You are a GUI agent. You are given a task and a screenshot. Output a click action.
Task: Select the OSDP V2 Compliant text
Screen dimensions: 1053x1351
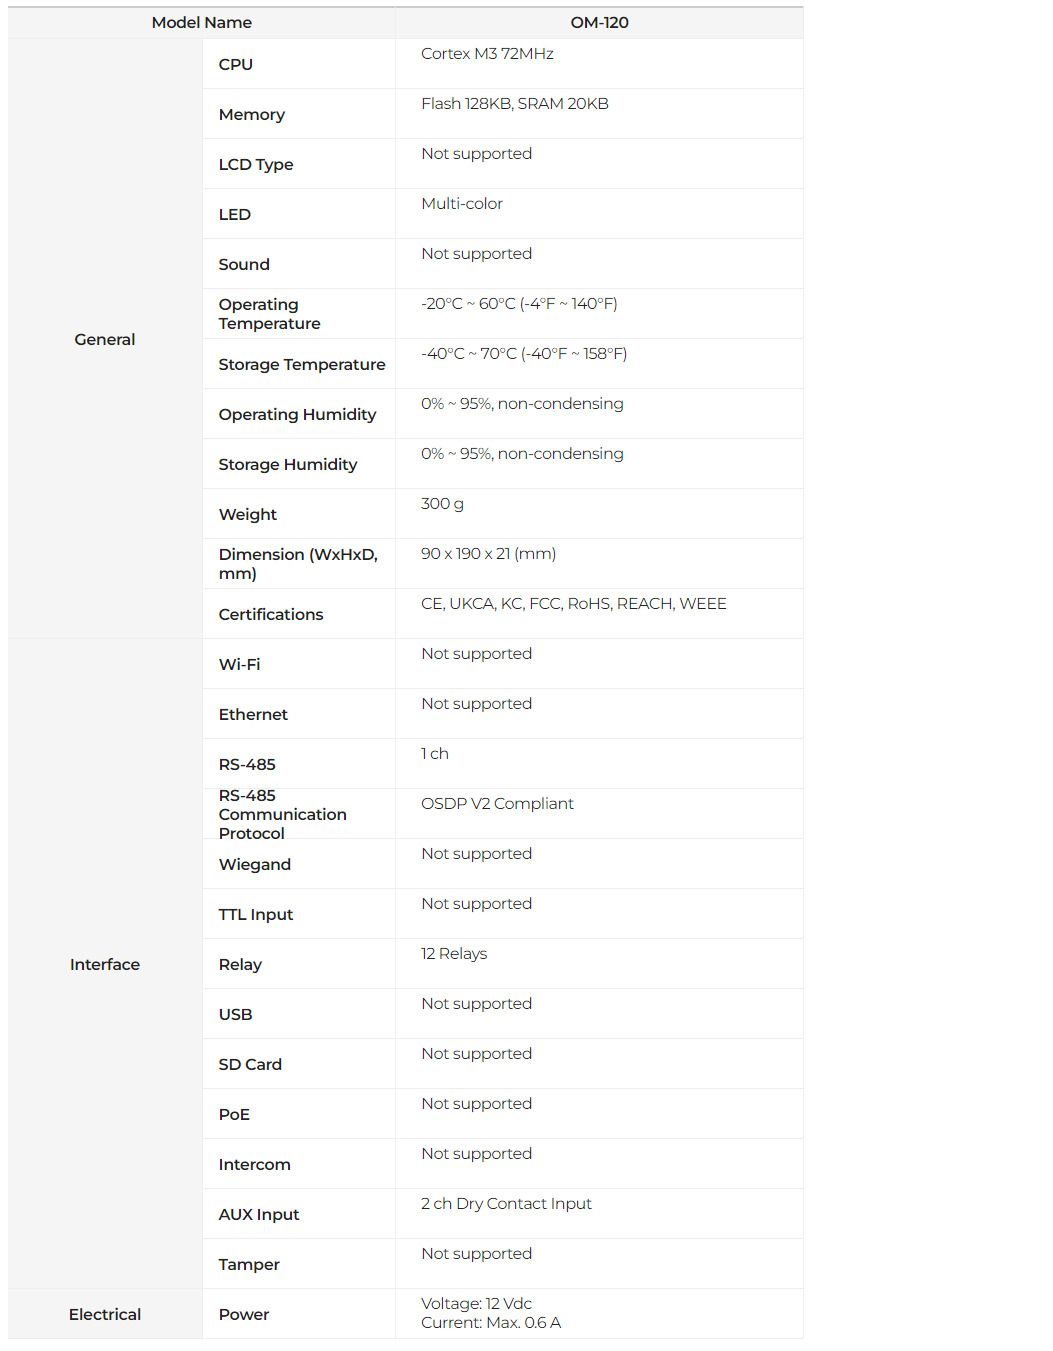click(497, 804)
